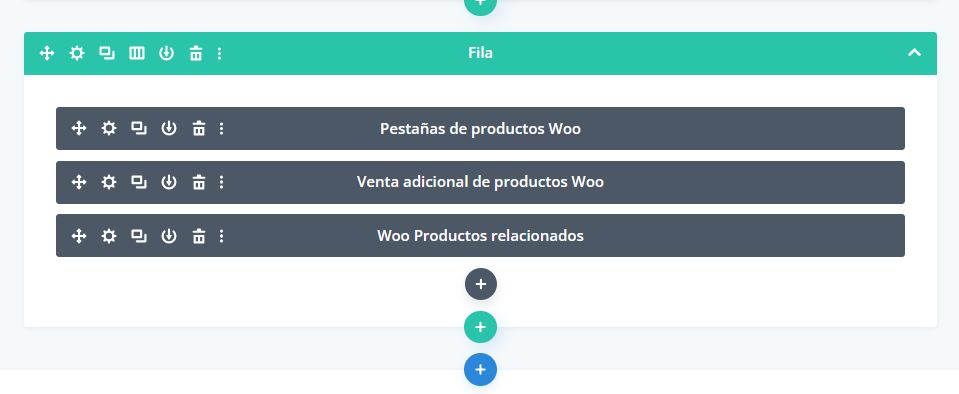Open more options for the Fila row
The image size is (959, 394).
220,53
